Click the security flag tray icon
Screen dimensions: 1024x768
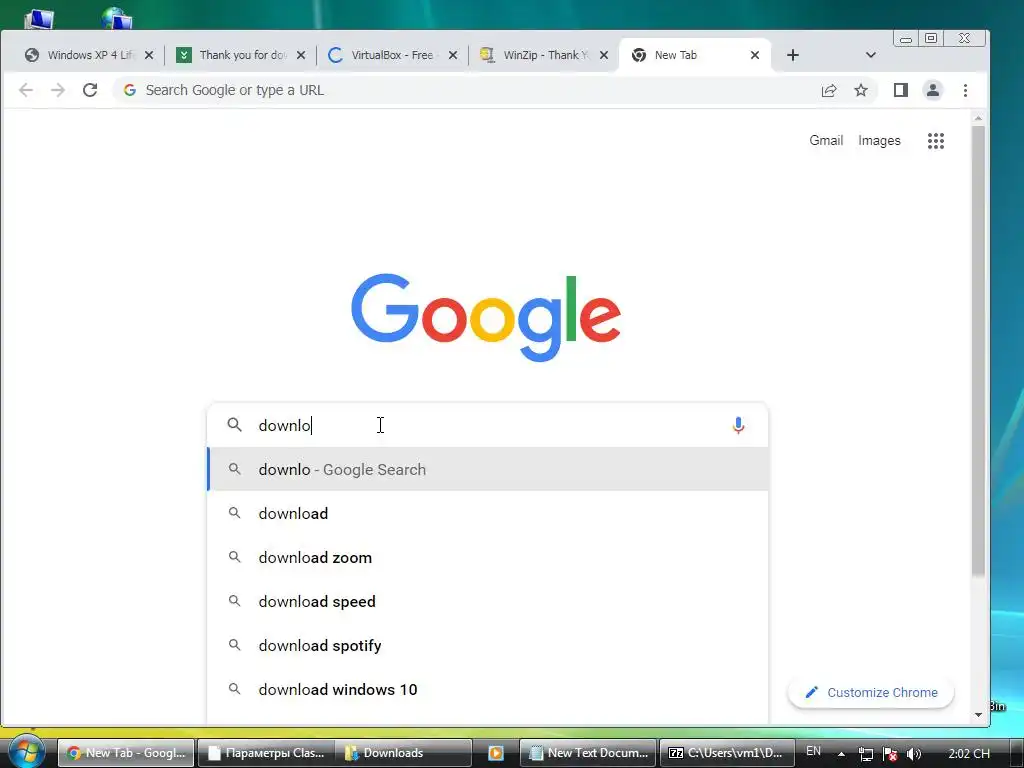(889, 754)
